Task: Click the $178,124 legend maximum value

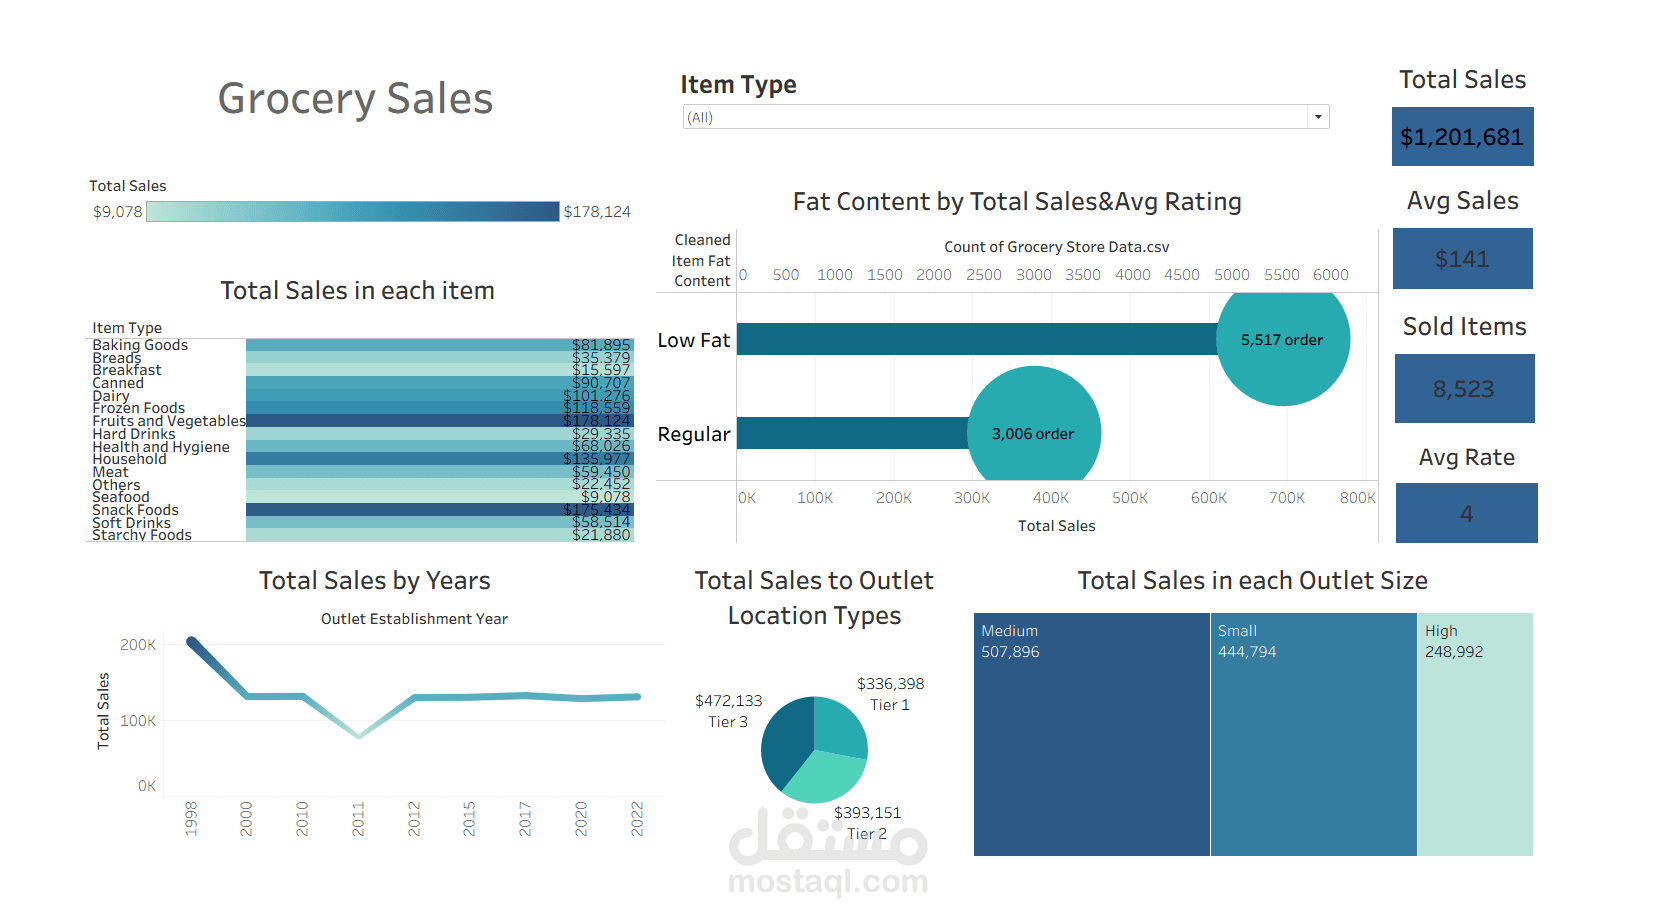Action: coord(597,212)
